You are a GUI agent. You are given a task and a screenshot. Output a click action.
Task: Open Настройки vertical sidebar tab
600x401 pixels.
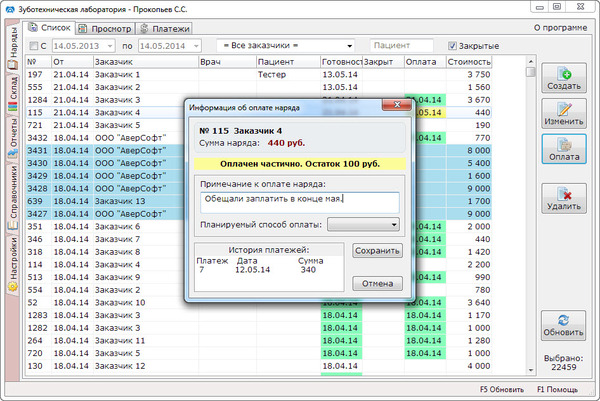click(13, 263)
